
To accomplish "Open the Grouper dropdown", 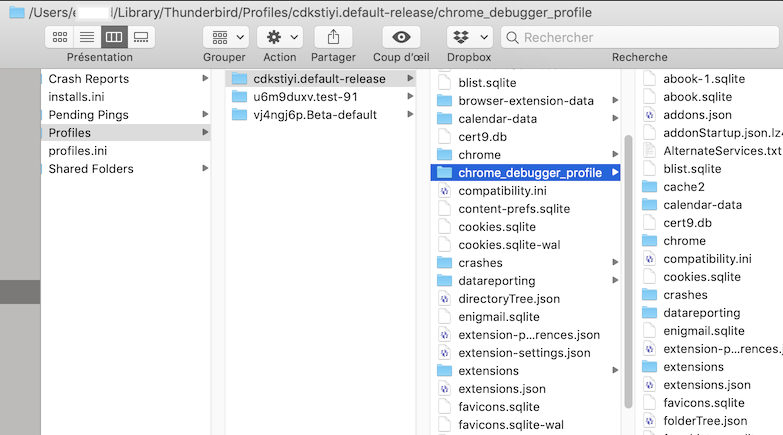I will (225, 37).
